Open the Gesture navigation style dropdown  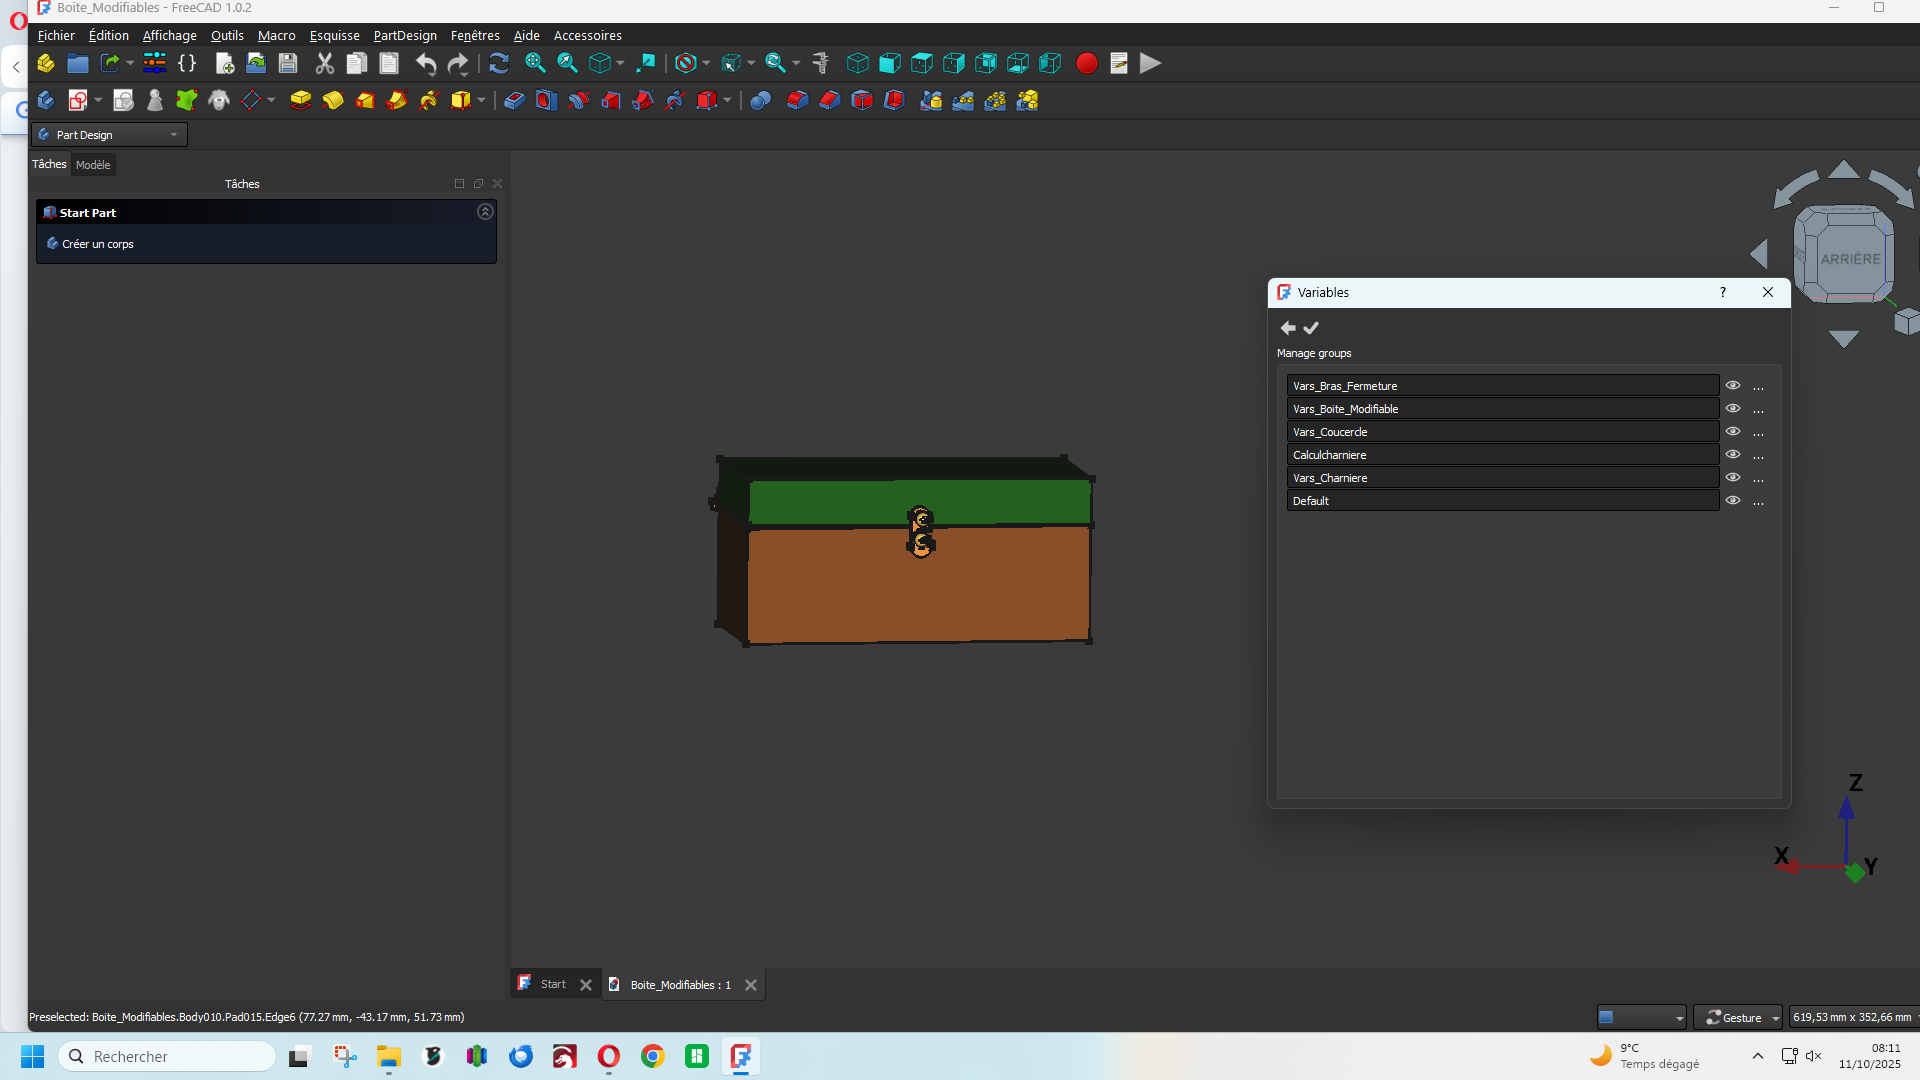pyautogui.click(x=1742, y=1018)
